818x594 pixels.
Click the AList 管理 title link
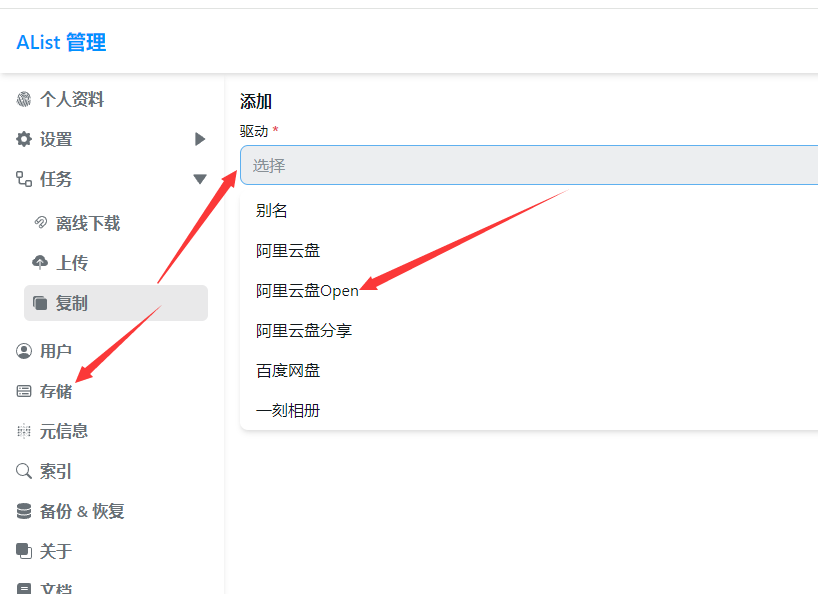(61, 42)
